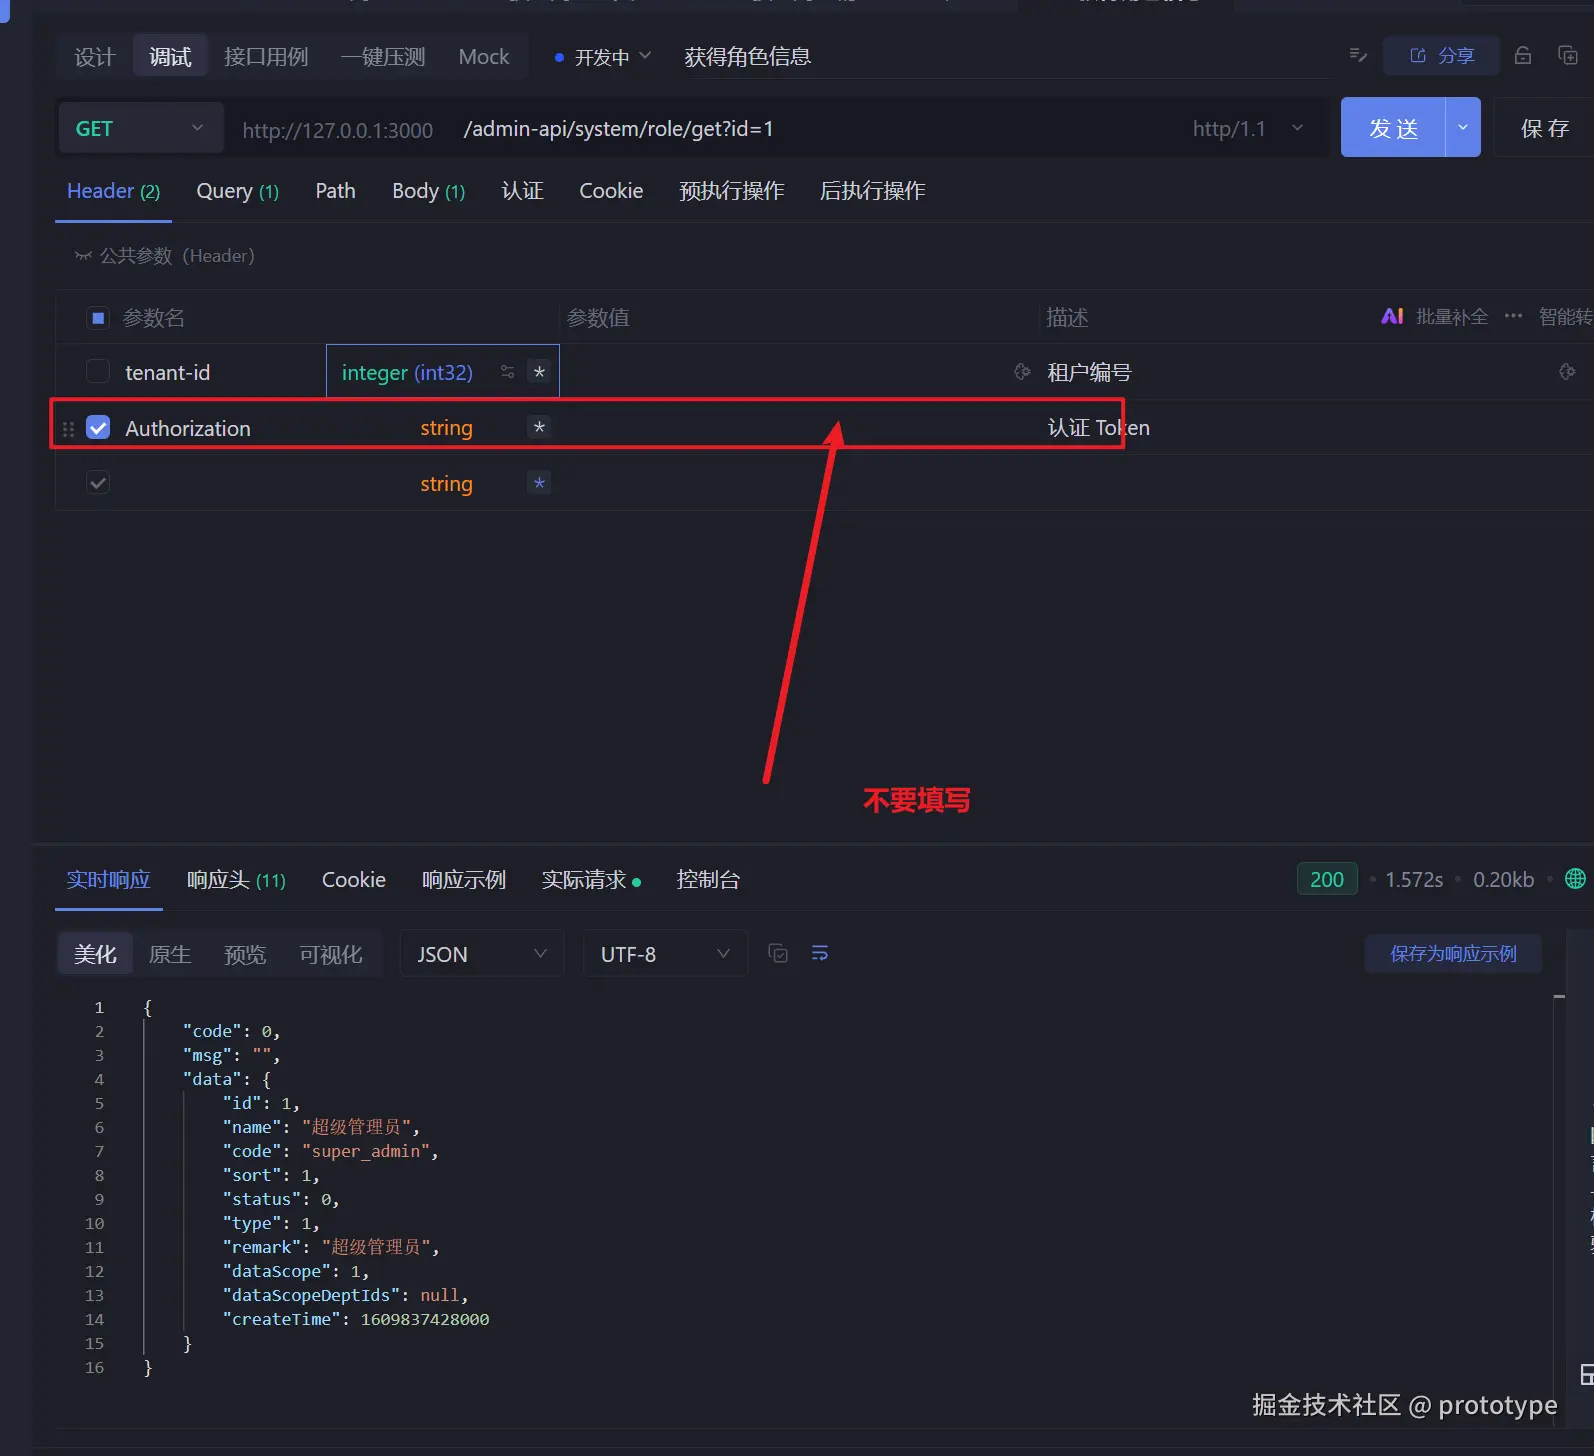This screenshot has height=1456, width=1594.
Task: Click the AI batch-fill icon
Action: click(1392, 316)
